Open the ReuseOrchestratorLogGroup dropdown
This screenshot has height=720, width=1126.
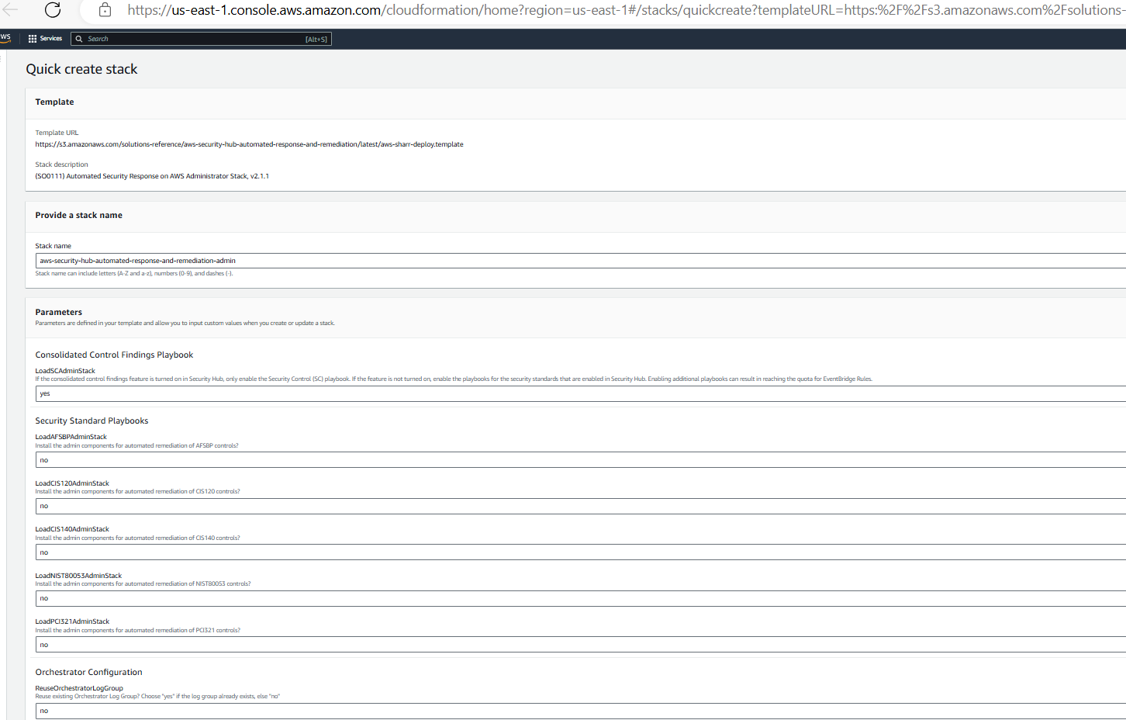tap(580, 711)
